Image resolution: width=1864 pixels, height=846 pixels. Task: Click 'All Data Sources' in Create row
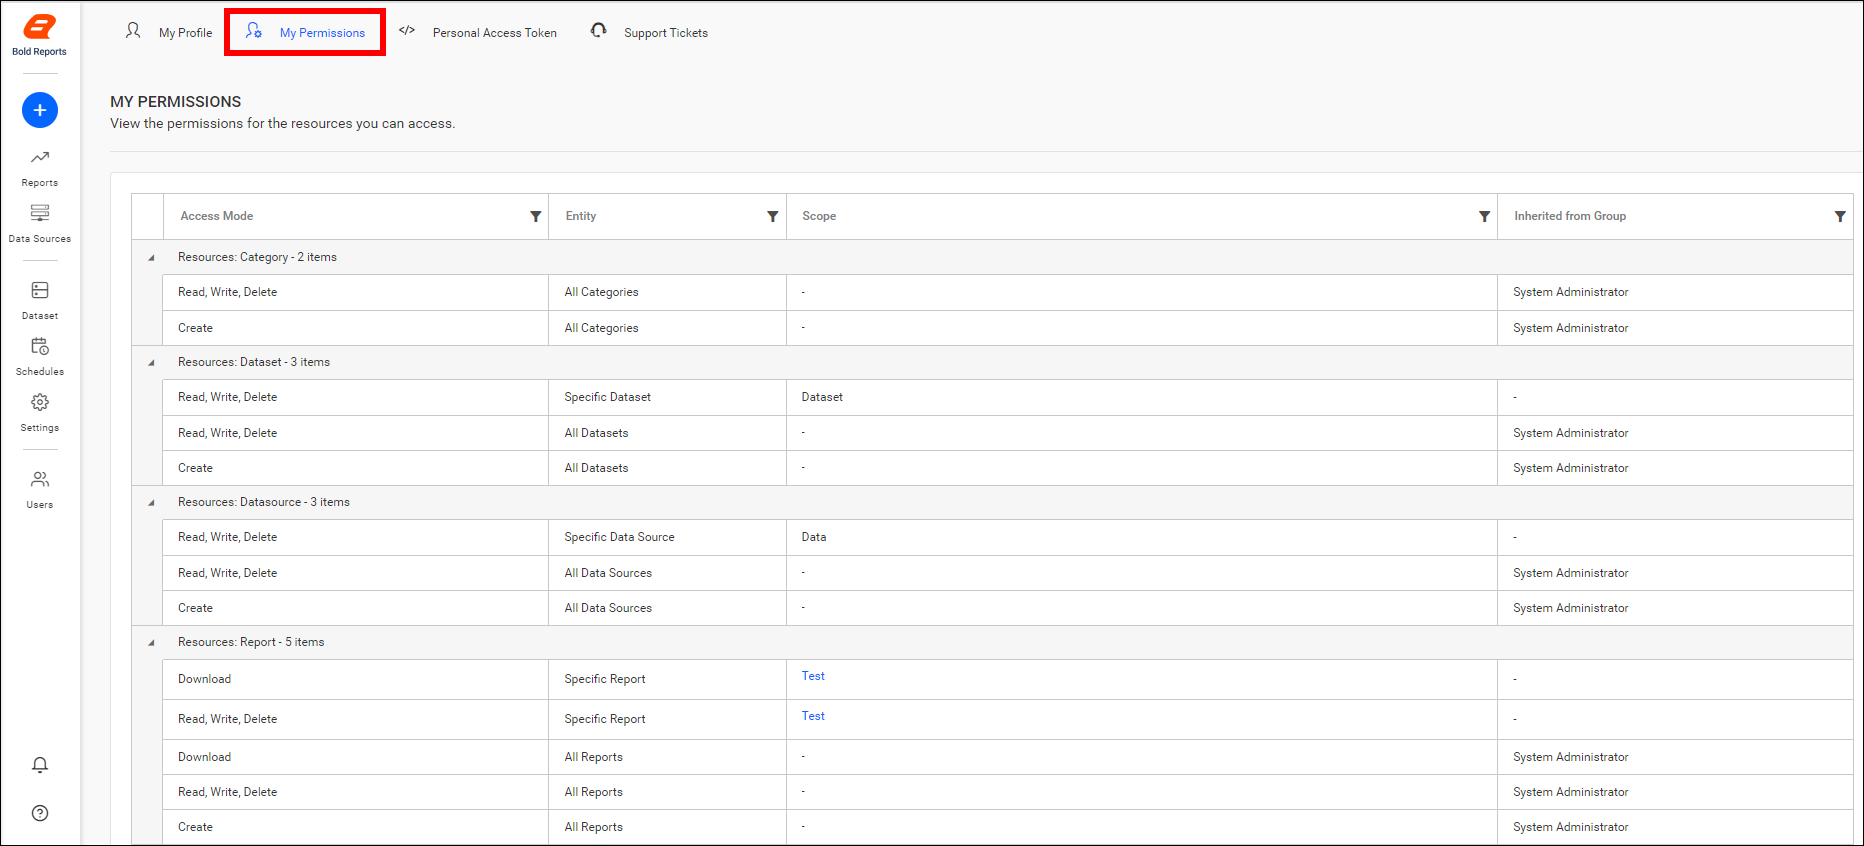click(608, 608)
